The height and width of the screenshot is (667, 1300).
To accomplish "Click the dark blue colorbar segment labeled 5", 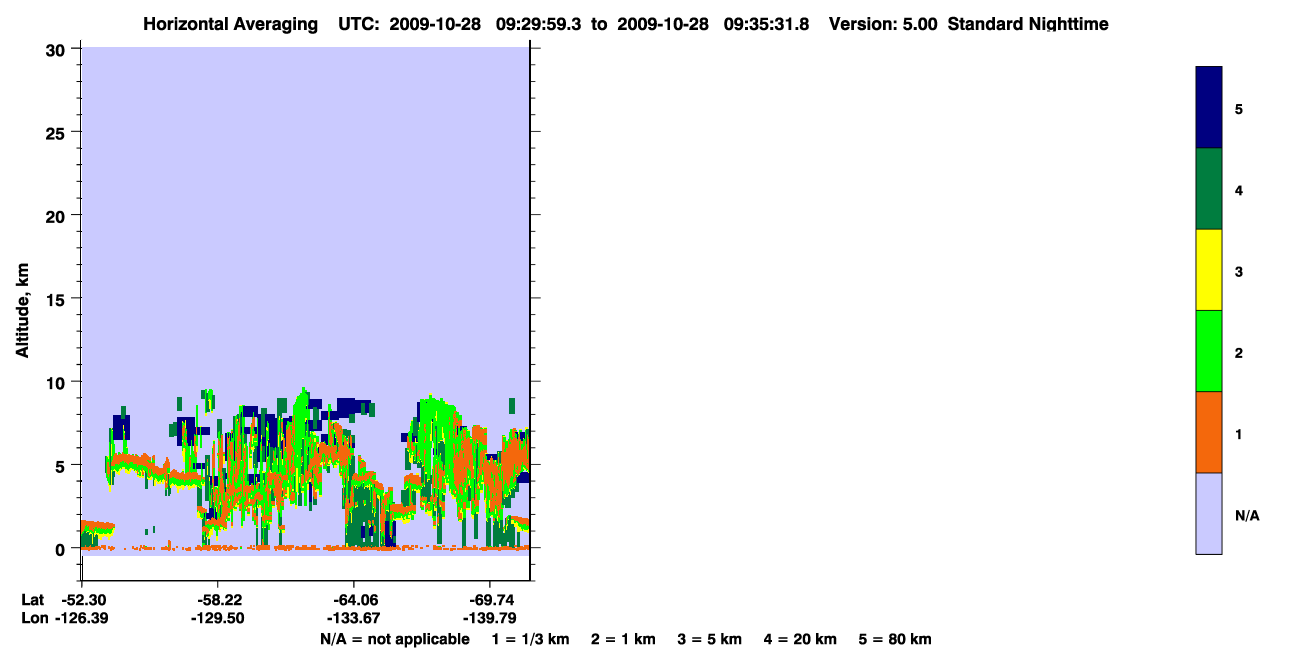I will (x=1209, y=108).
